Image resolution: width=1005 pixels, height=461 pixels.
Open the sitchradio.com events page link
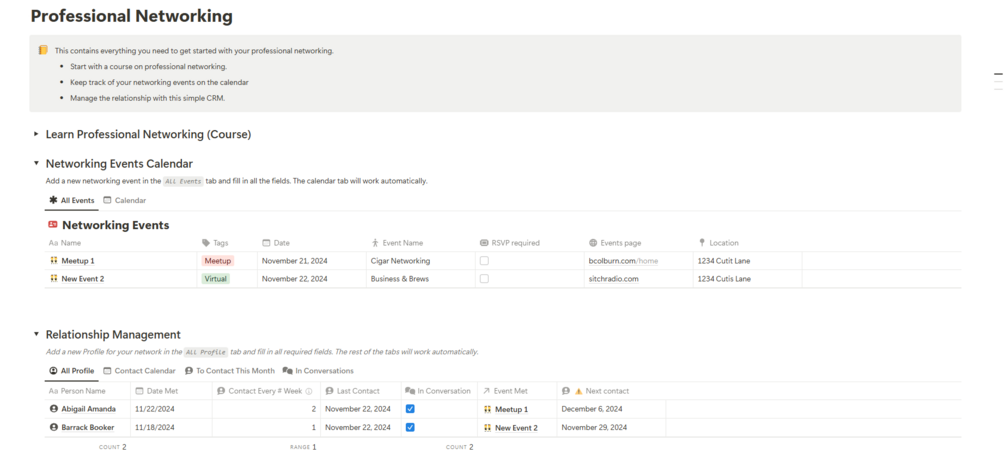click(613, 279)
